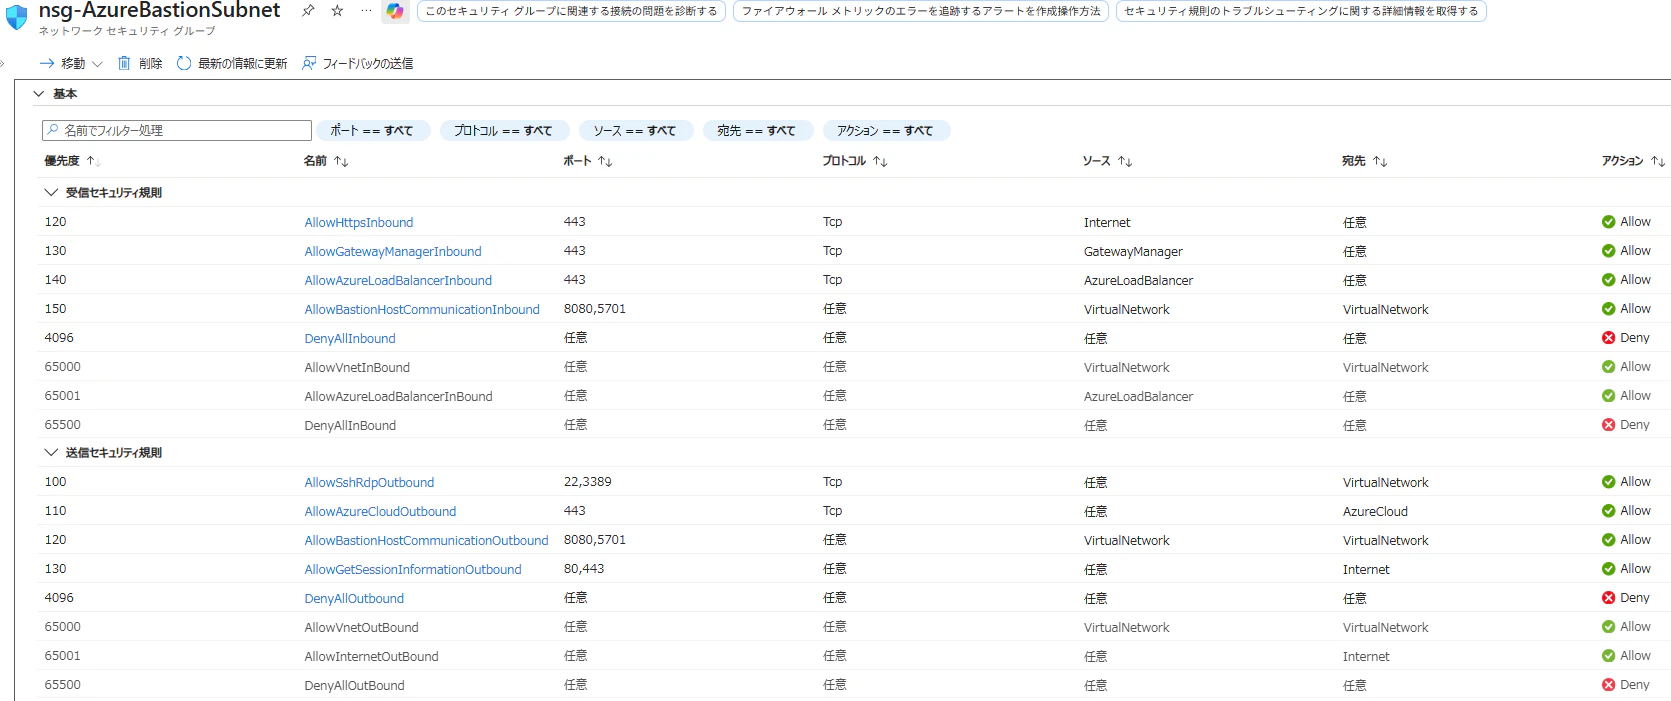Open the 宛先 == すべて filter
Screen dimensions: 1671x701
click(756, 131)
